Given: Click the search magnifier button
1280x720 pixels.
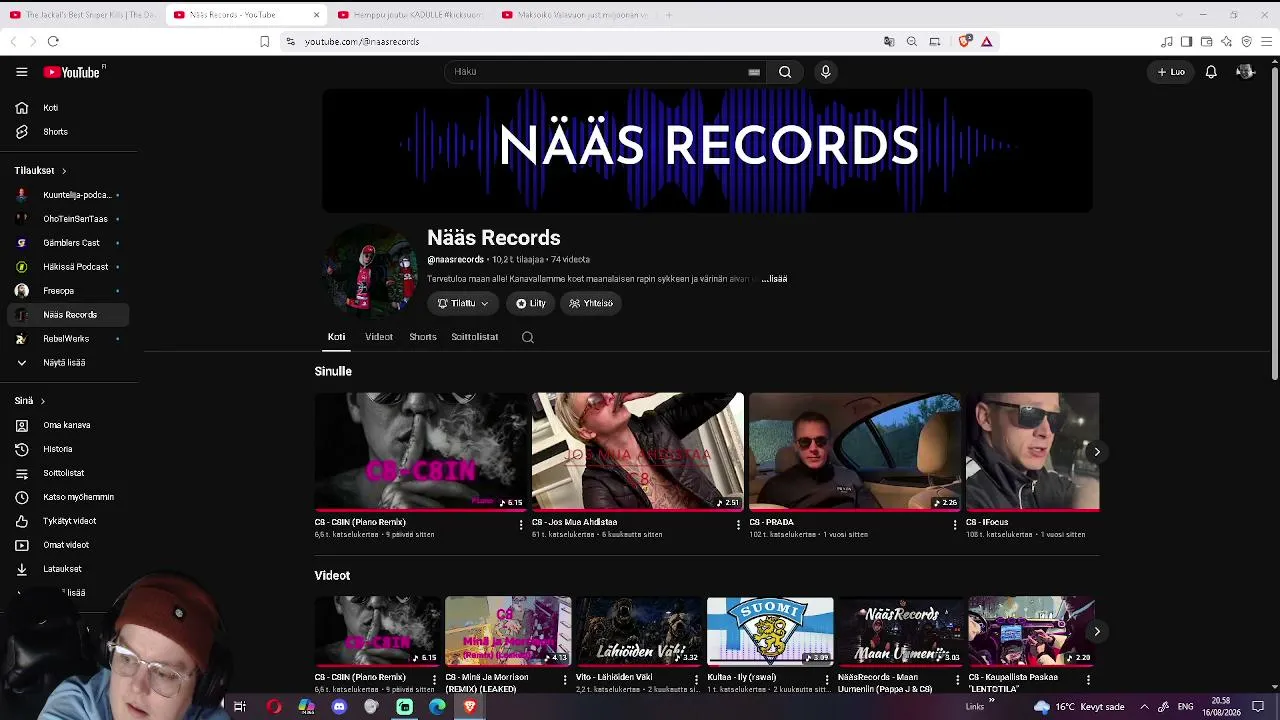Looking at the screenshot, I should [785, 72].
